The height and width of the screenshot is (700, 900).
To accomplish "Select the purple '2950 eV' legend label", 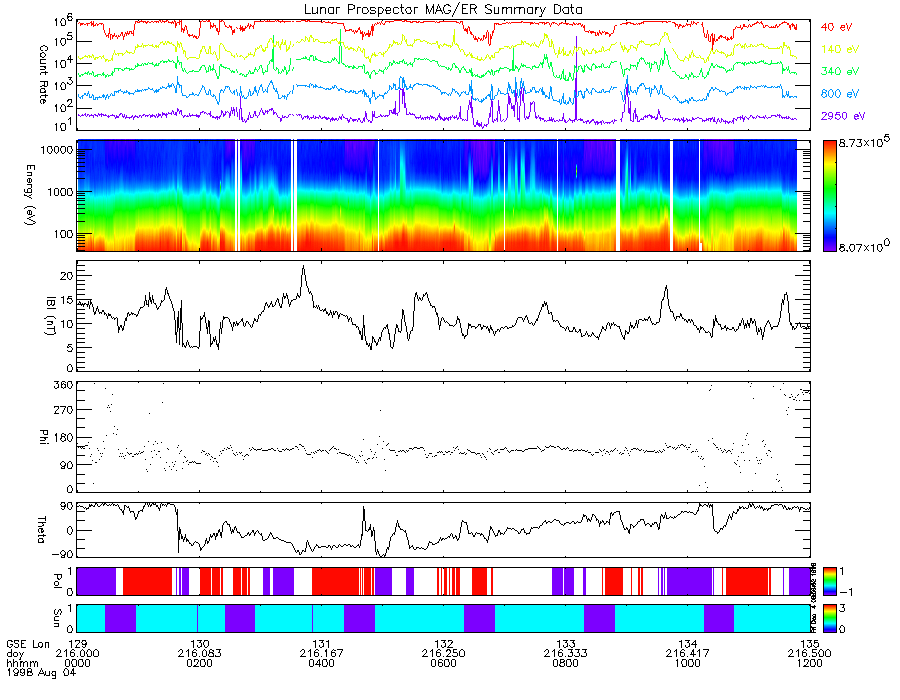I will click(843, 116).
